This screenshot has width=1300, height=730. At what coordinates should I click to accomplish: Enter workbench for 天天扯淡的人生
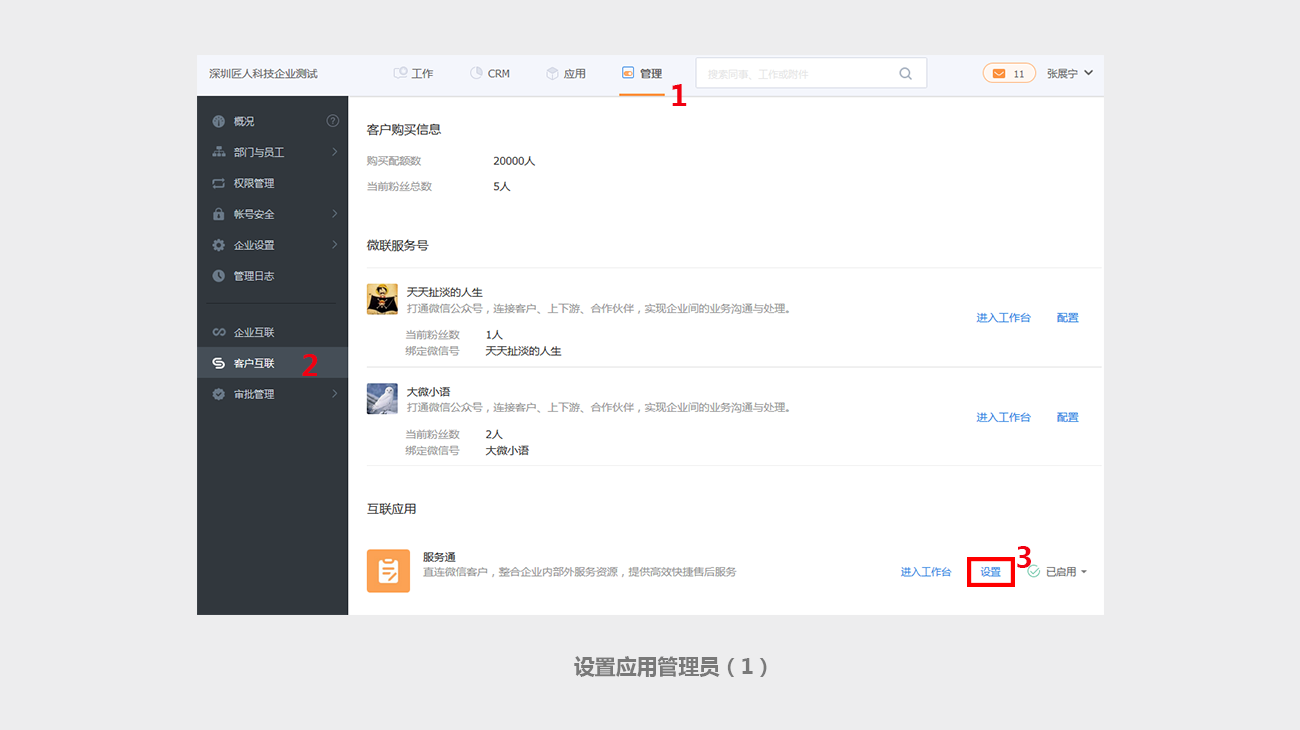click(x=1003, y=318)
